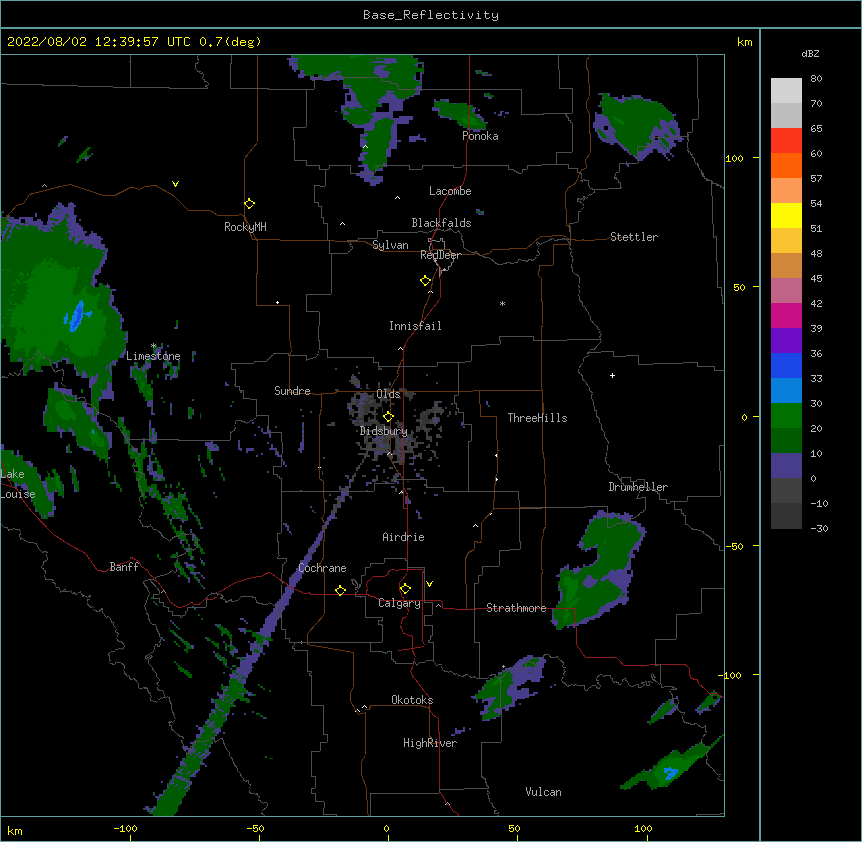Click the Olds town label
This screenshot has height=842, width=862.
pyautogui.click(x=388, y=394)
